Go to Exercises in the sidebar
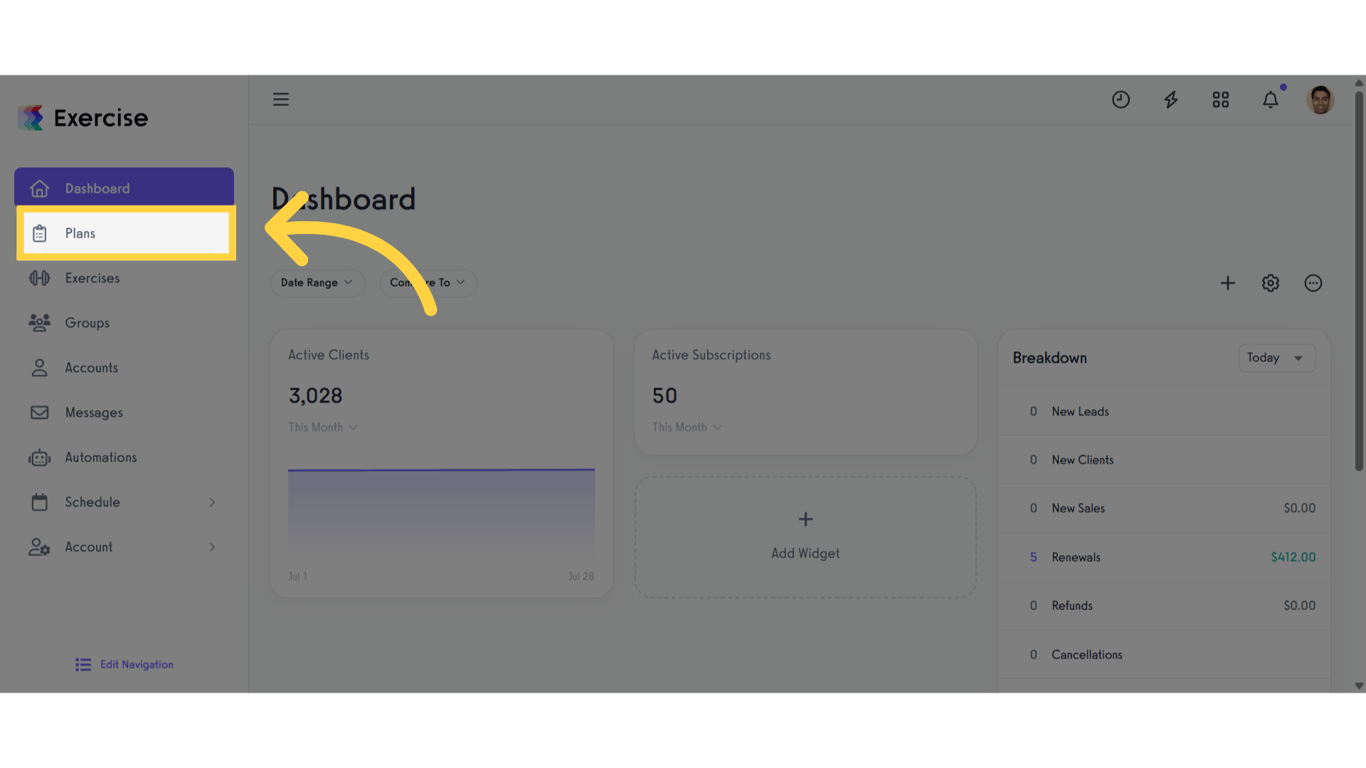The height and width of the screenshot is (768, 1366). [x=92, y=278]
